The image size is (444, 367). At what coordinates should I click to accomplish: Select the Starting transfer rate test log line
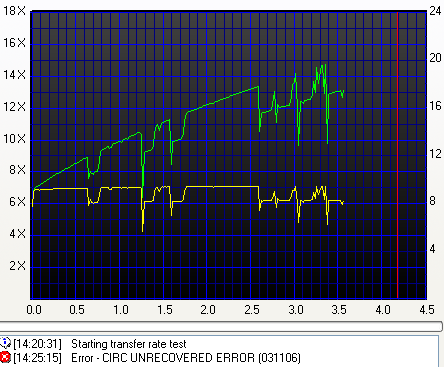93,344
